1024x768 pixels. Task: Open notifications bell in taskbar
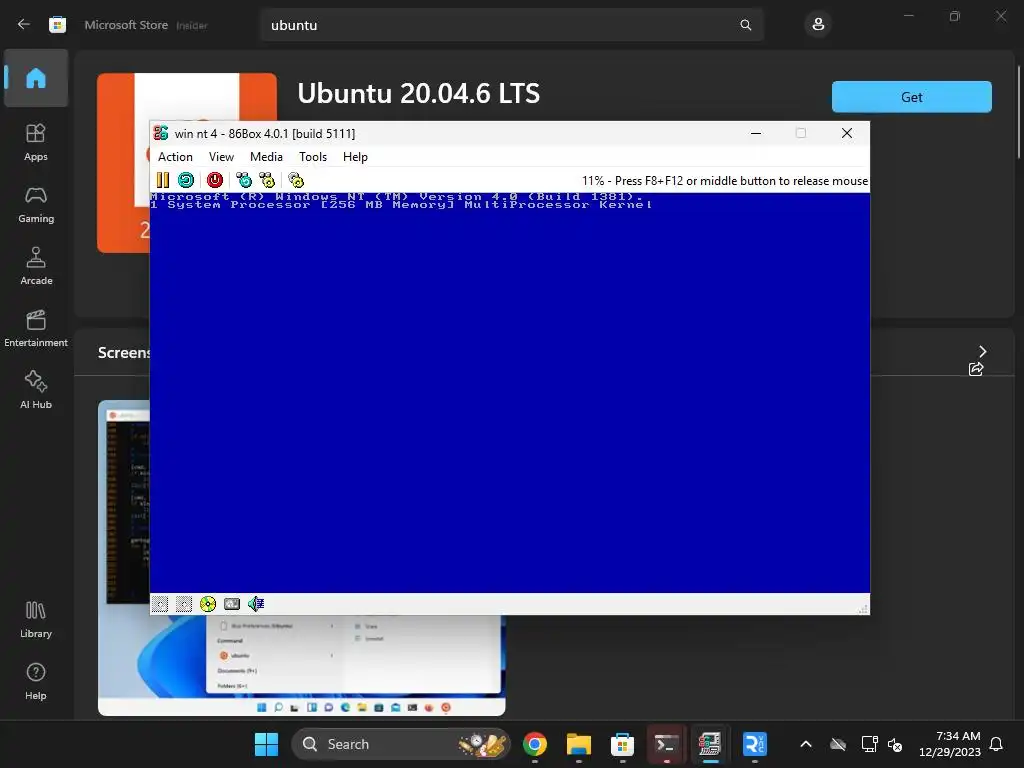pyautogui.click(x=997, y=744)
